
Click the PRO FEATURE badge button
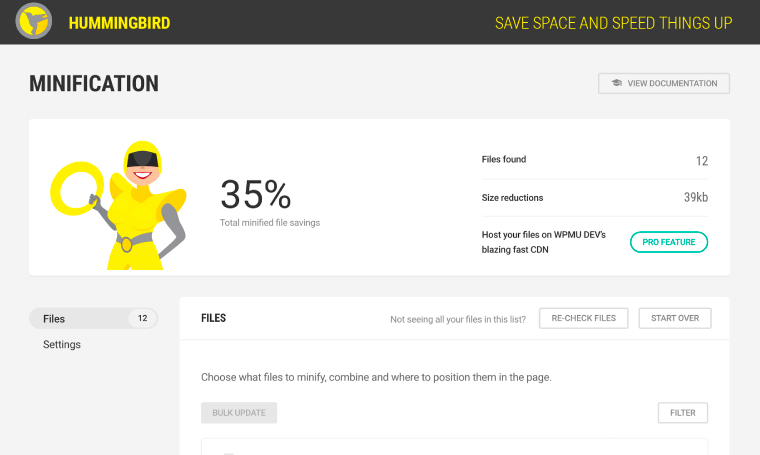coord(668,242)
